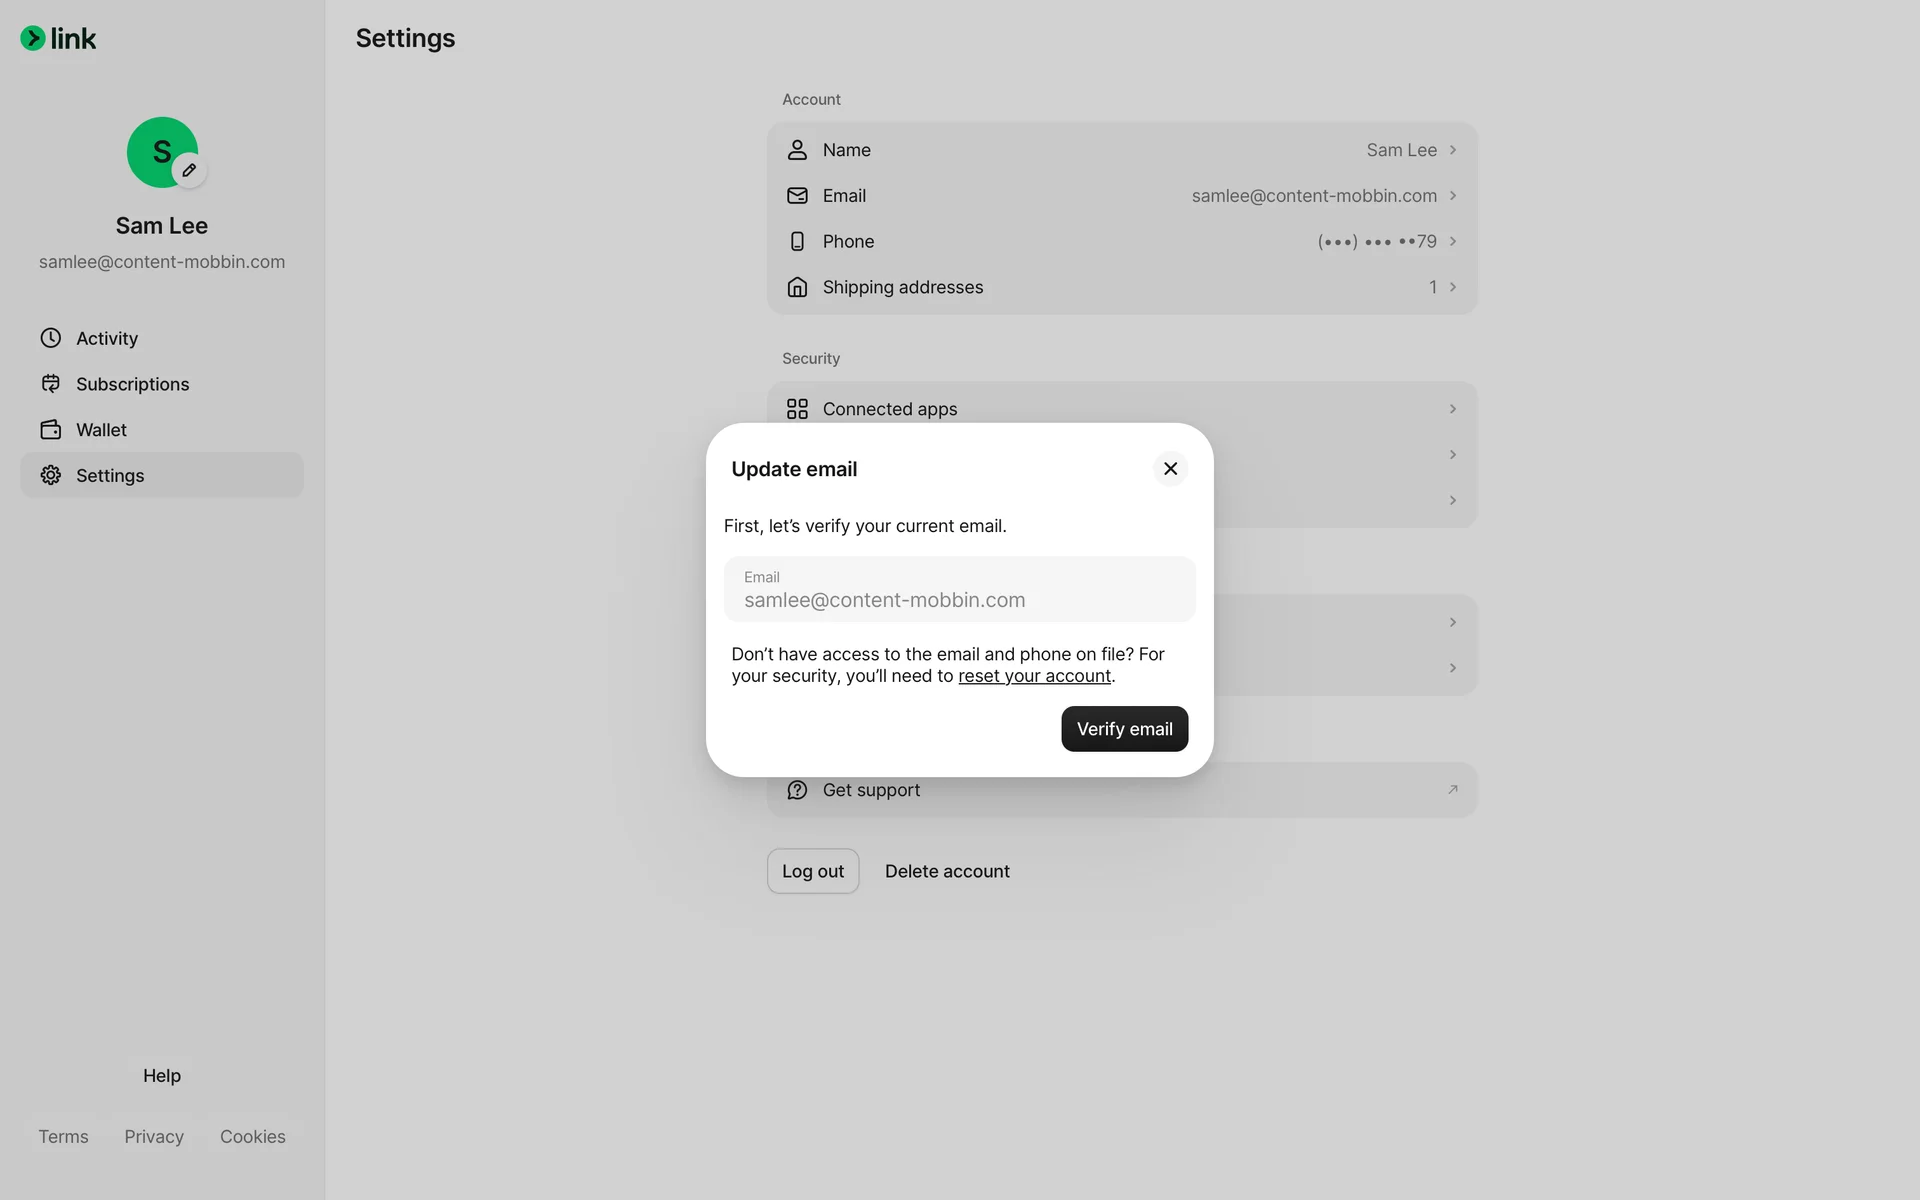The width and height of the screenshot is (1920, 1200).
Task: Click the pencil edit icon on the avatar
Action: (x=189, y=170)
